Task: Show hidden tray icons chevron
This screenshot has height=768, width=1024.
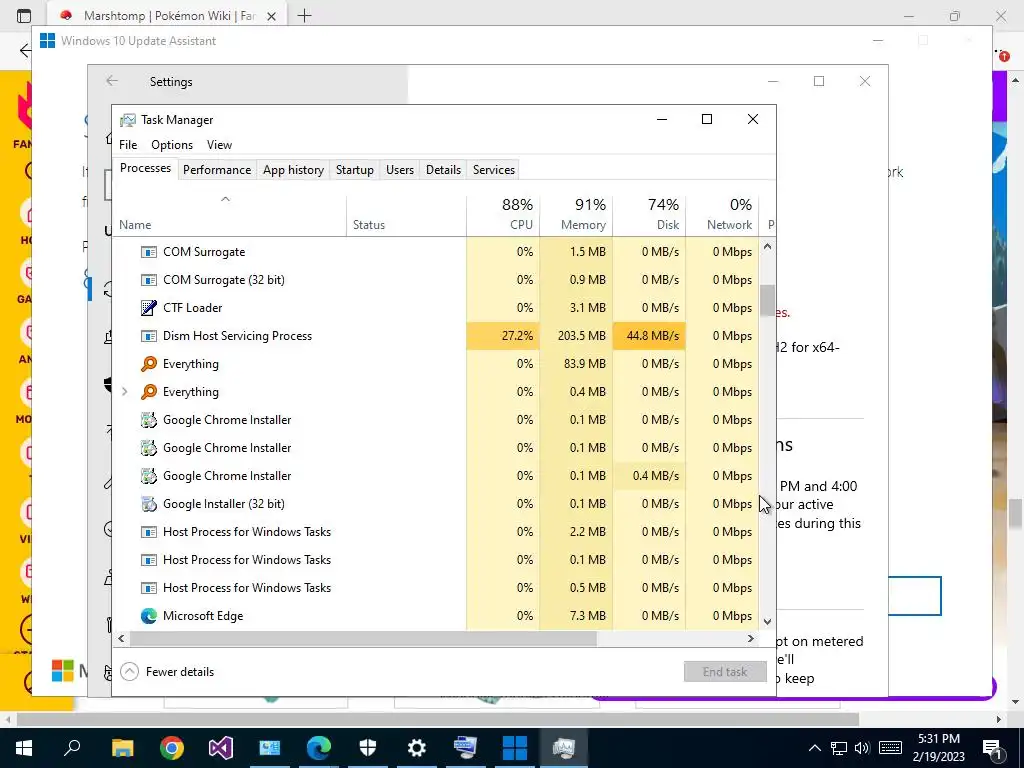Action: (x=814, y=748)
